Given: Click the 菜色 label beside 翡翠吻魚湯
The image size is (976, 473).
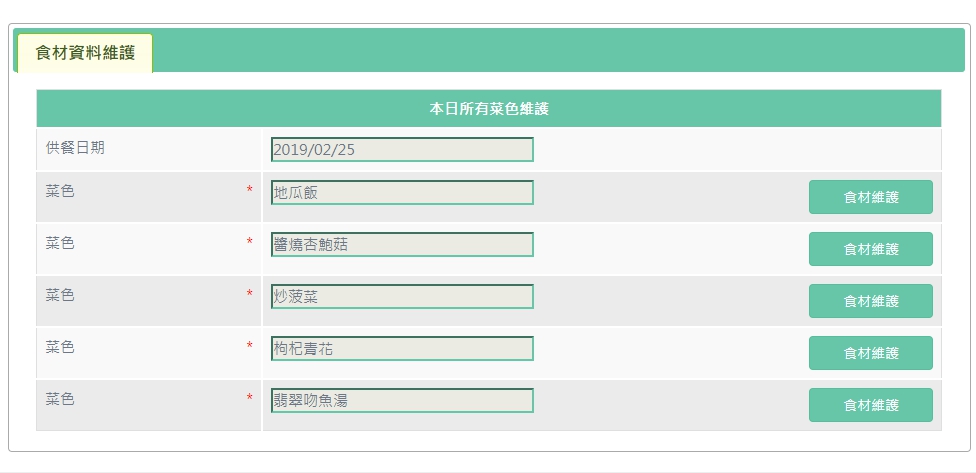Looking at the screenshot, I should pyautogui.click(x=60, y=399).
